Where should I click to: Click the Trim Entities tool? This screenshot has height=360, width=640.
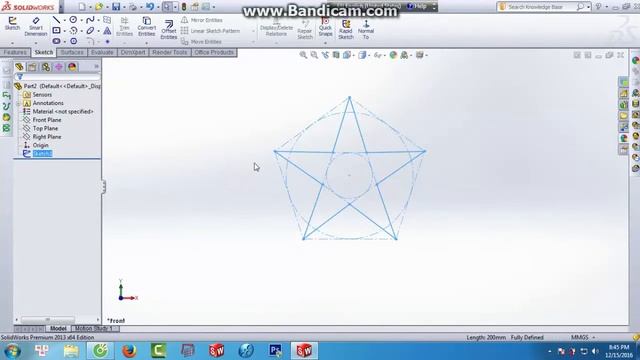click(x=124, y=27)
